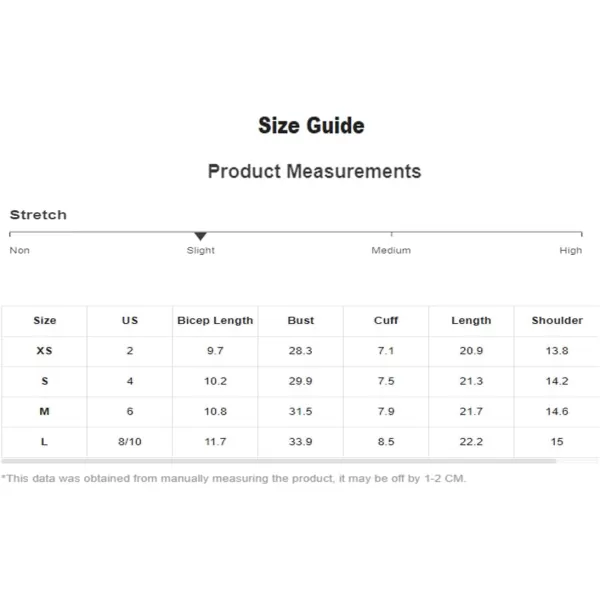Select the M size row label

point(44,411)
